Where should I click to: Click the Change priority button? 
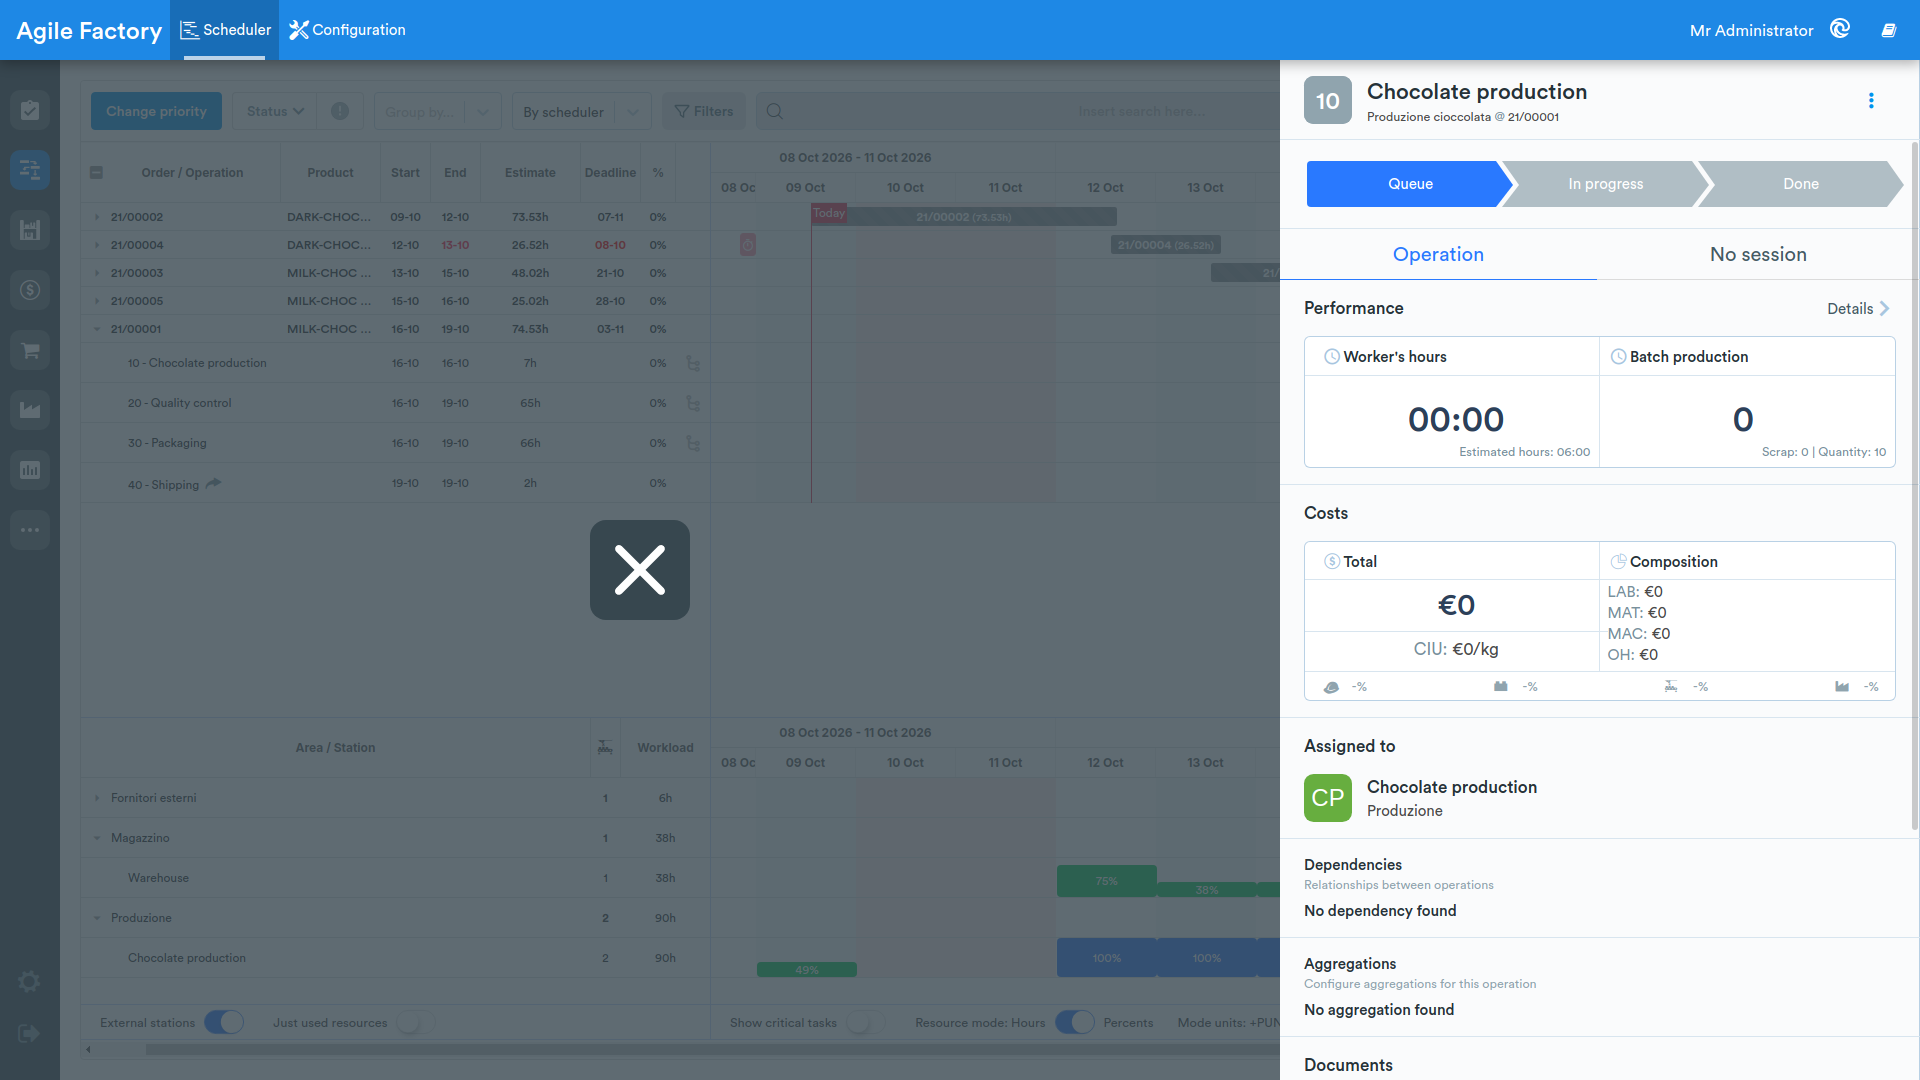pyautogui.click(x=156, y=111)
